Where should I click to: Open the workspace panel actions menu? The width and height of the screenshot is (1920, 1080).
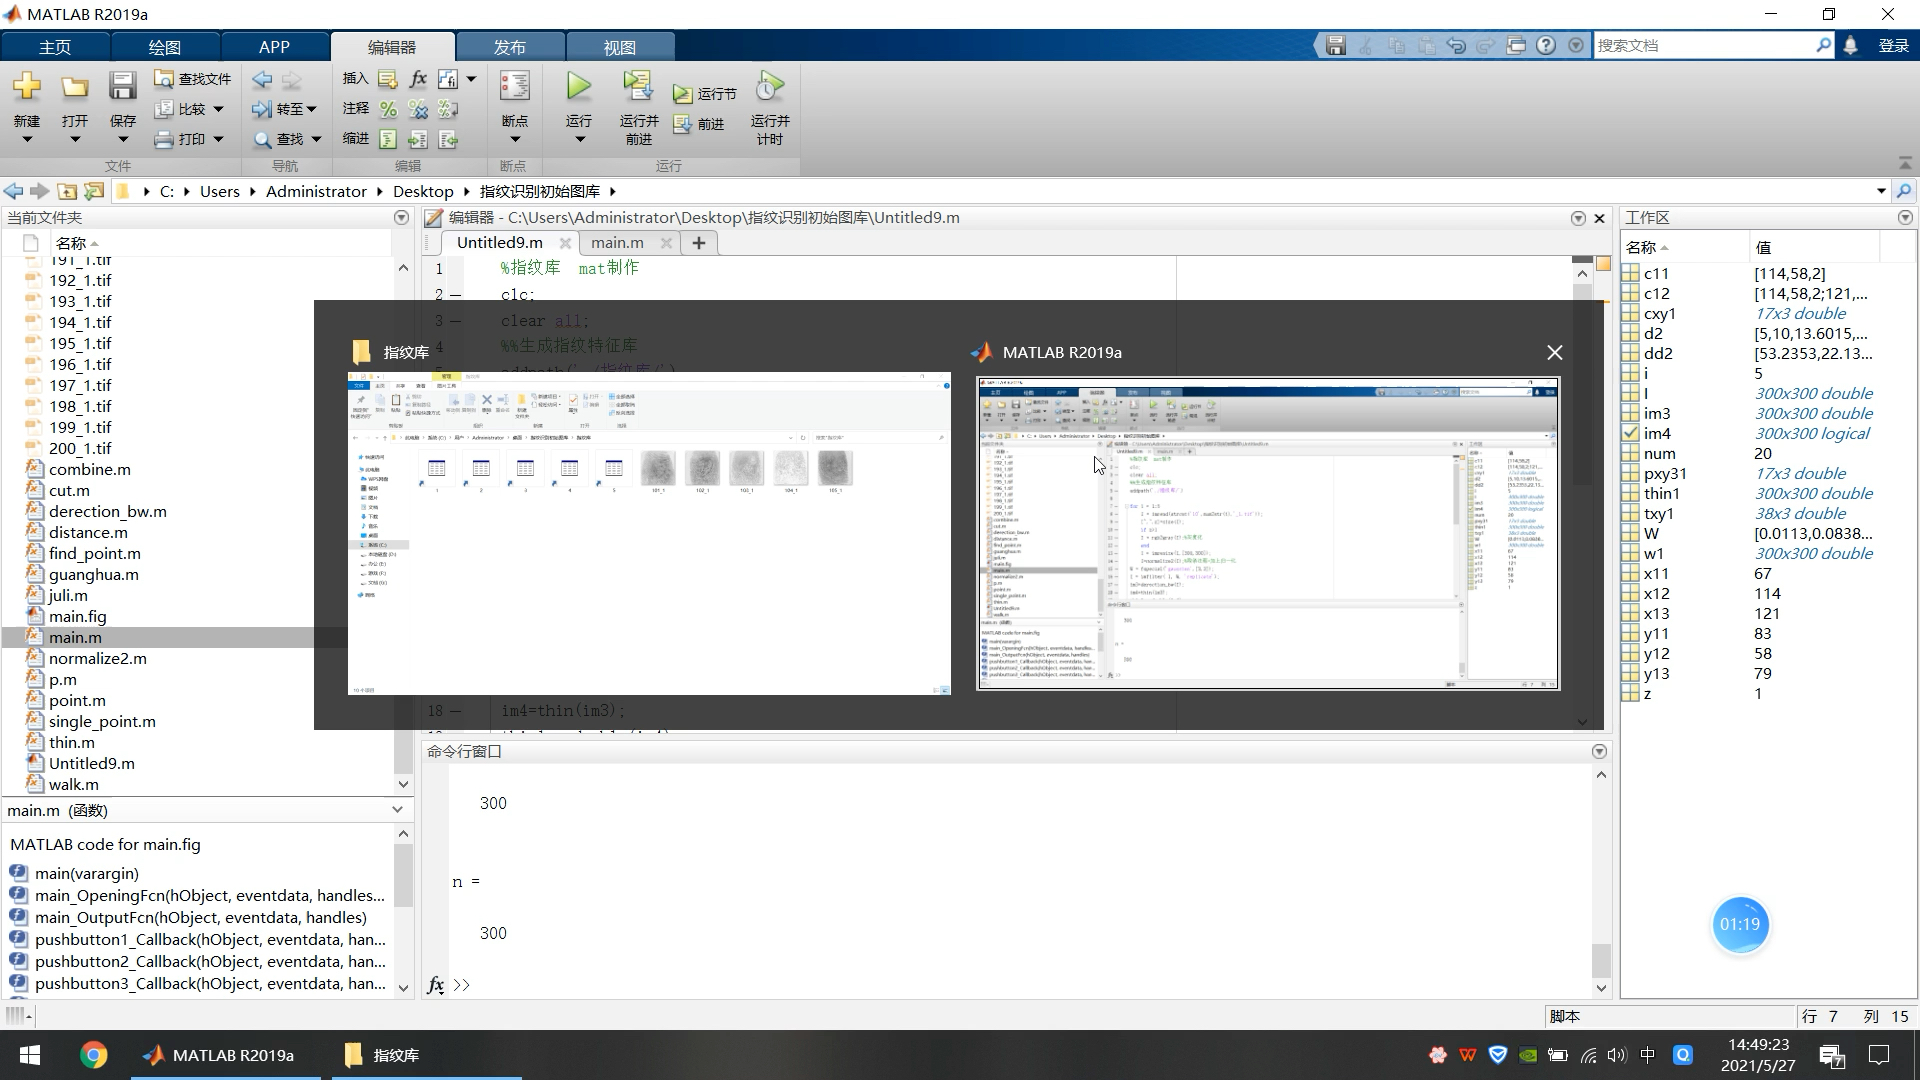pos(1904,217)
